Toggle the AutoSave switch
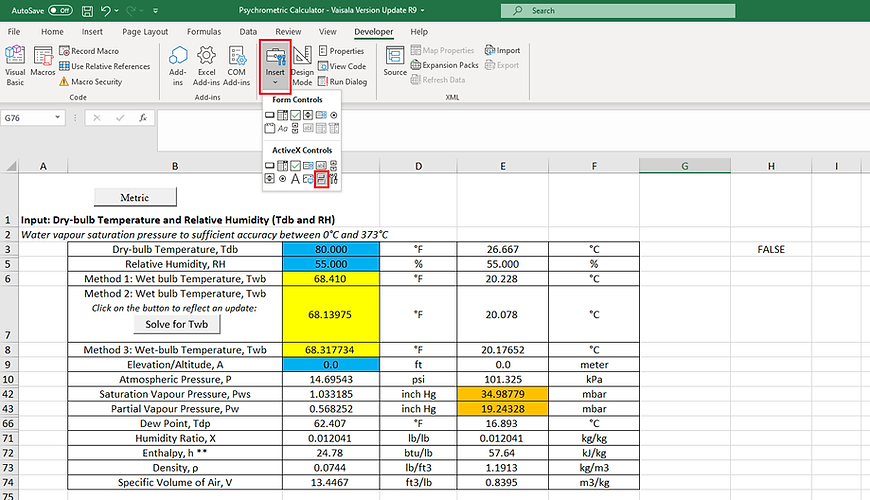Screen dimensions: 870x500 coord(60,10)
